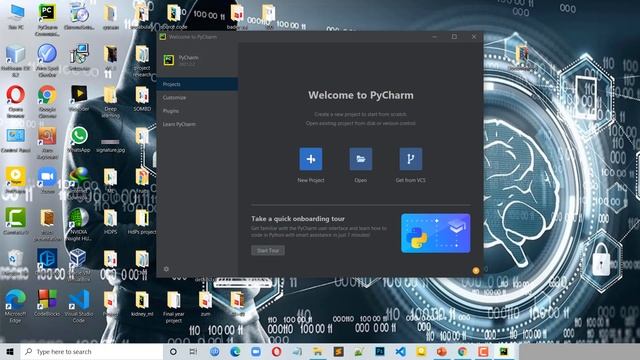The image size is (640, 360).
Task: Click the PowerPoint taskbar icon
Action: coord(442,351)
